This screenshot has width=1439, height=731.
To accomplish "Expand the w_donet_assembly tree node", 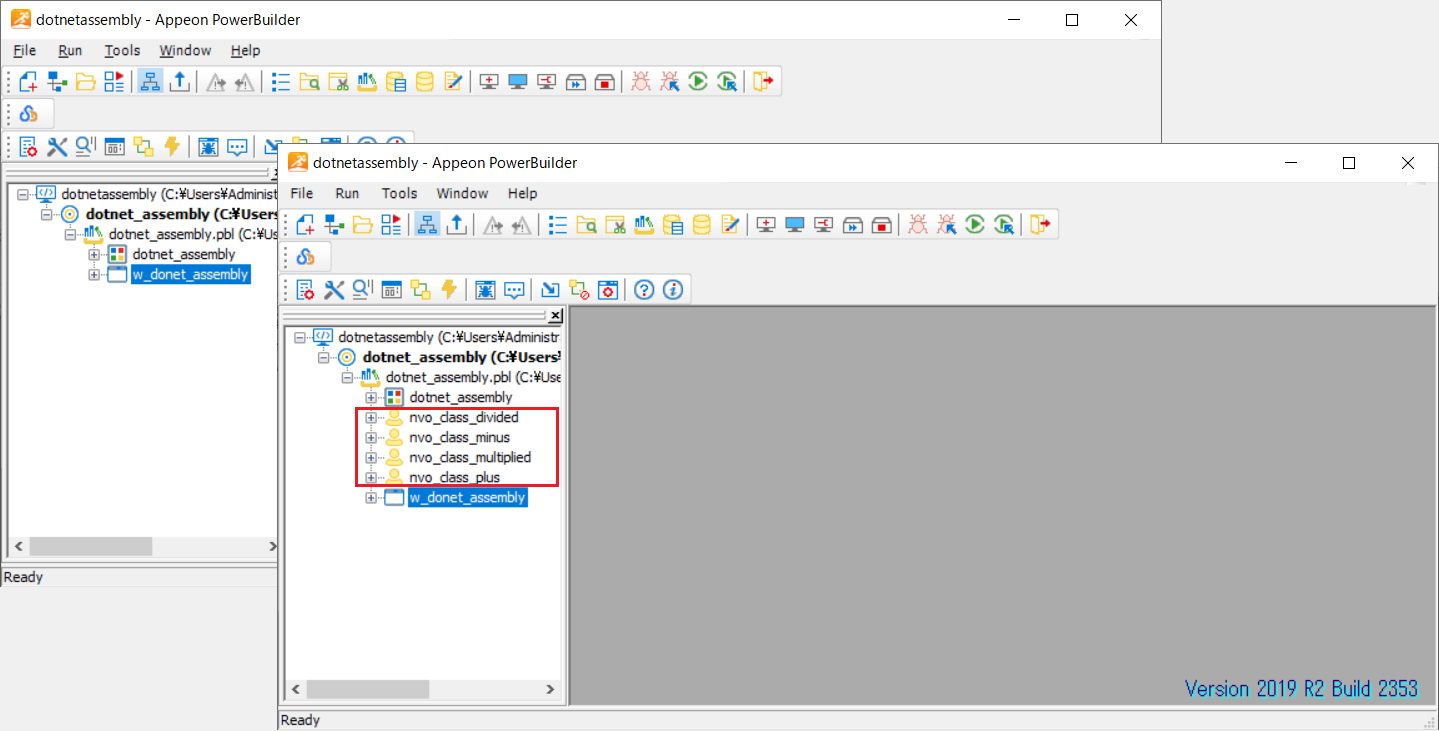I will point(371,497).
